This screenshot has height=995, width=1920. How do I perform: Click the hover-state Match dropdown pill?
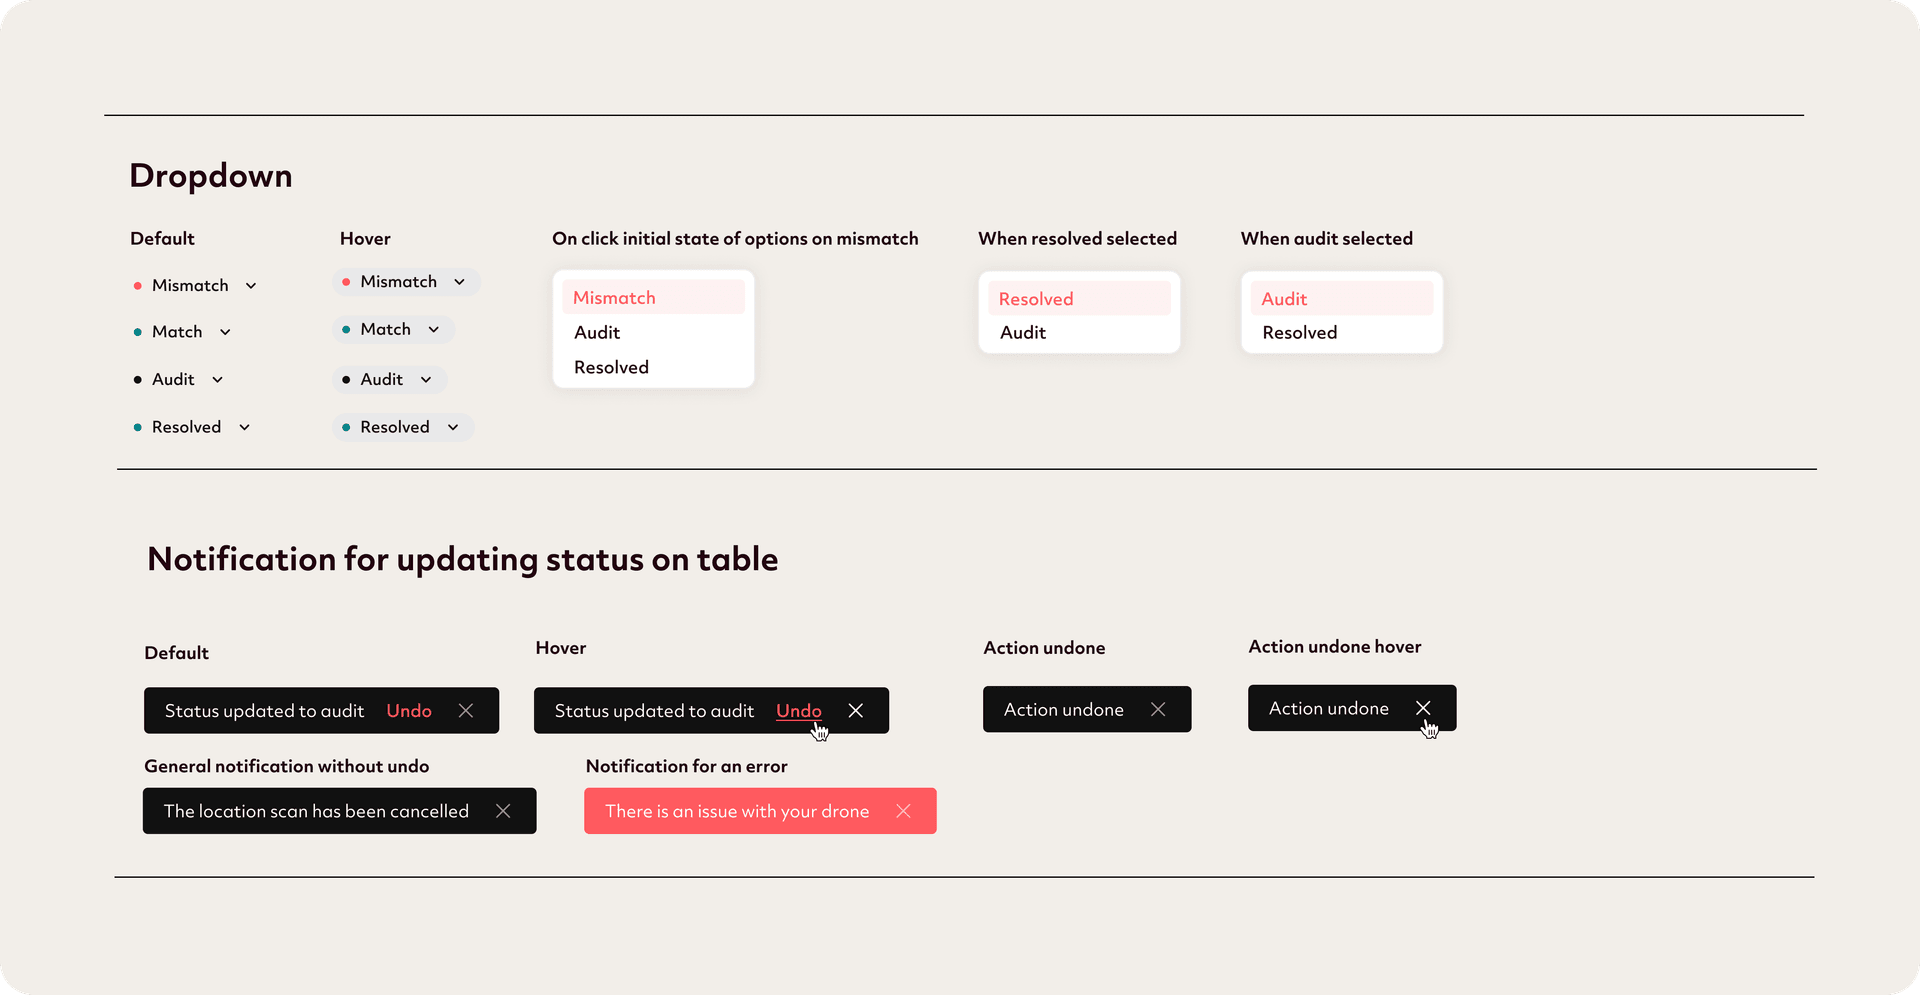point(393,330)
